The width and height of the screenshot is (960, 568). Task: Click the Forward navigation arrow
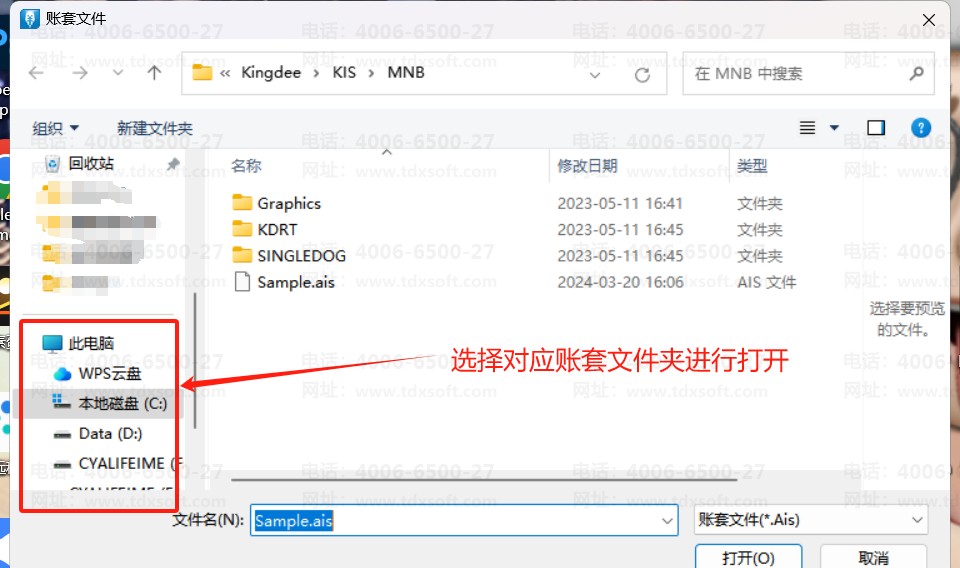[x=80, y=73]
